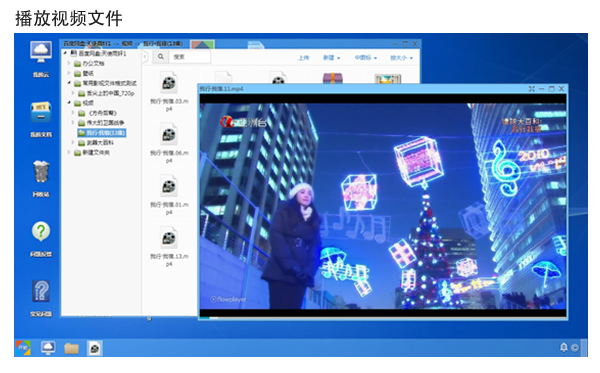Click the notification bell in the taskbar
The height and width of the screenshot is (373, 600).
[564, 347]
